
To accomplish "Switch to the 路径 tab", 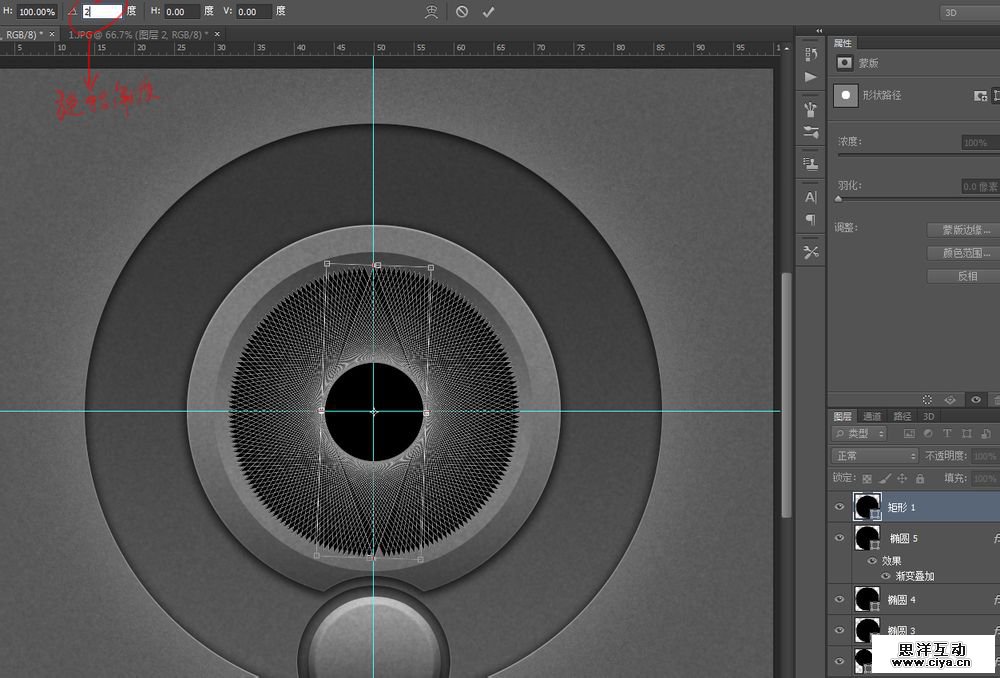I will pos(901,416).
